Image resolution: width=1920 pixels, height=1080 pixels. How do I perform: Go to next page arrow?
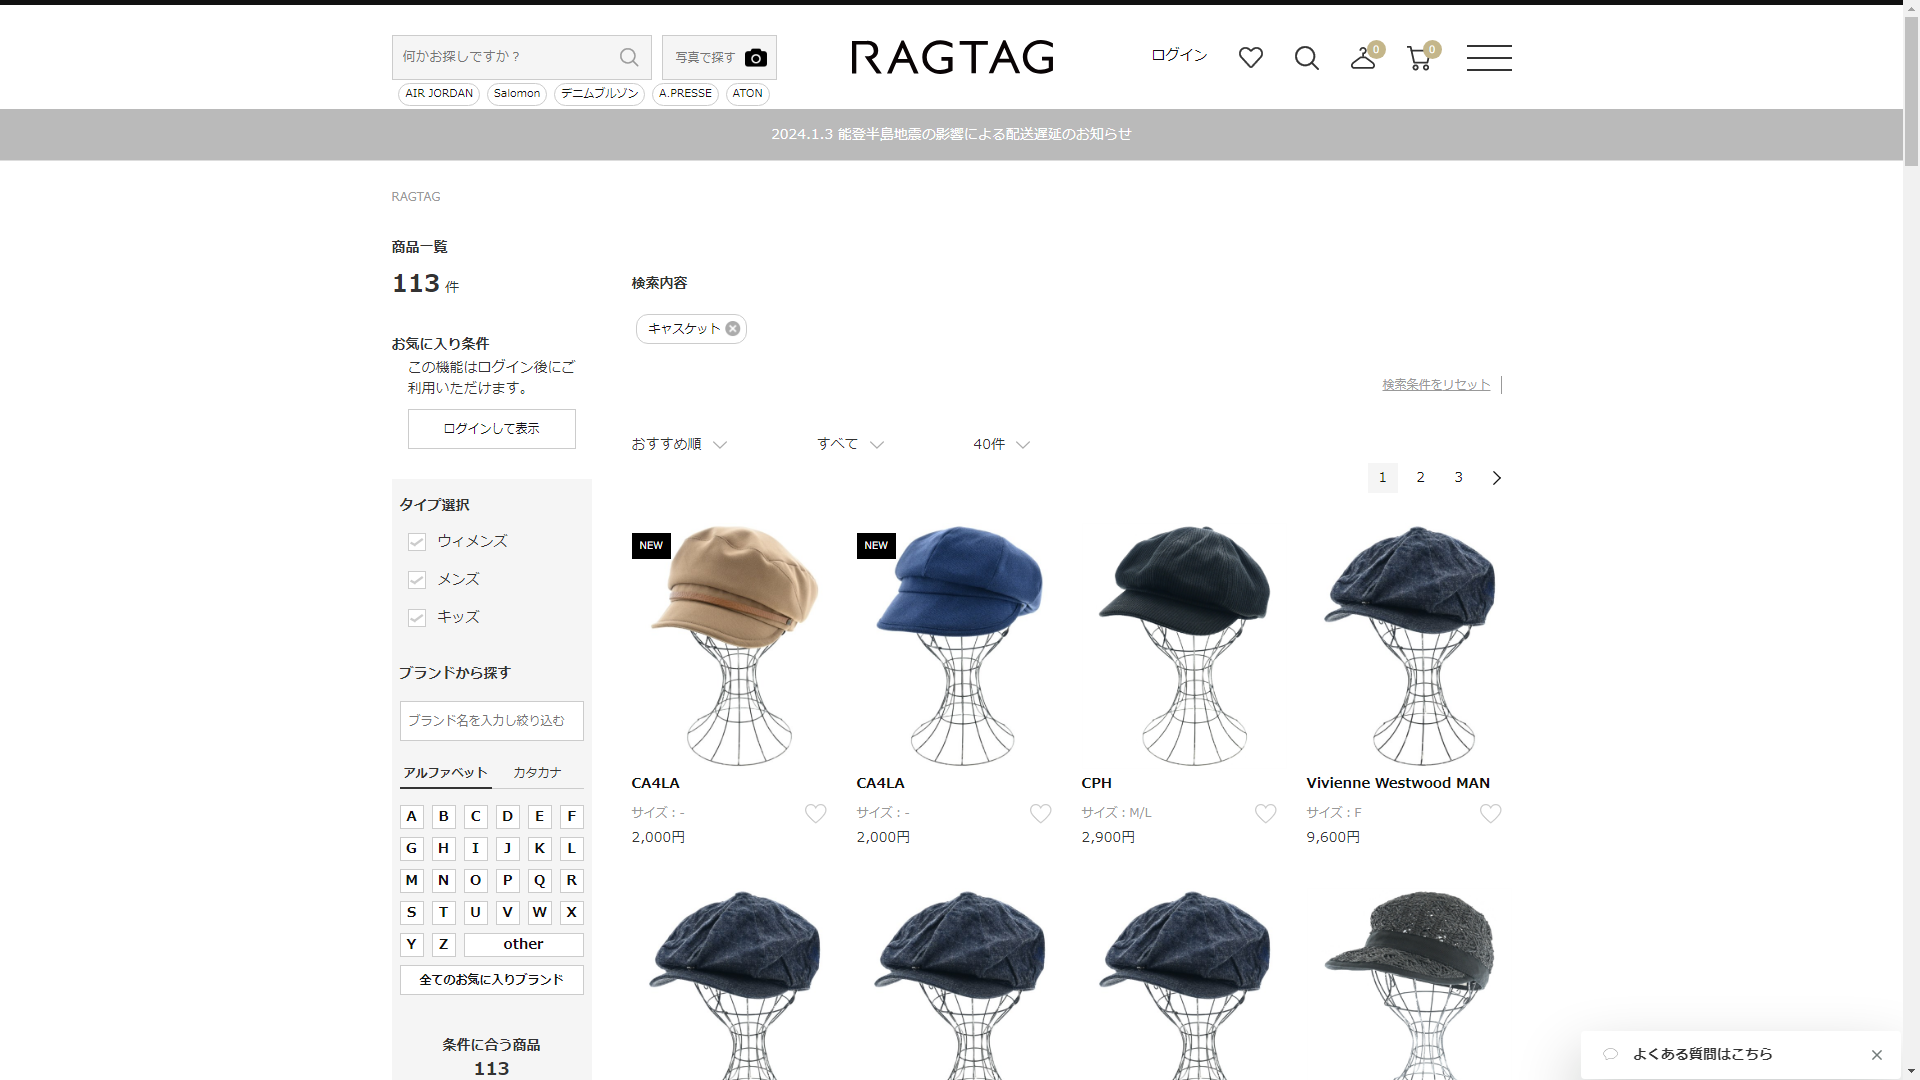tap(1496, 478)
